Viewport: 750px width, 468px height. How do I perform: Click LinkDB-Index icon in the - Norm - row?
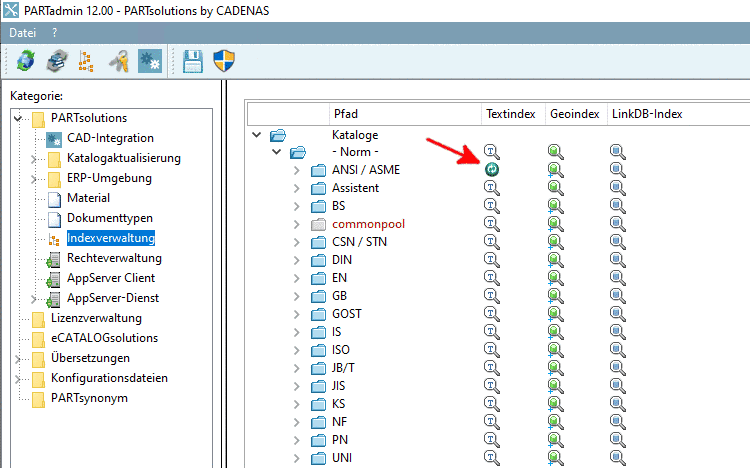click(618, 152)
